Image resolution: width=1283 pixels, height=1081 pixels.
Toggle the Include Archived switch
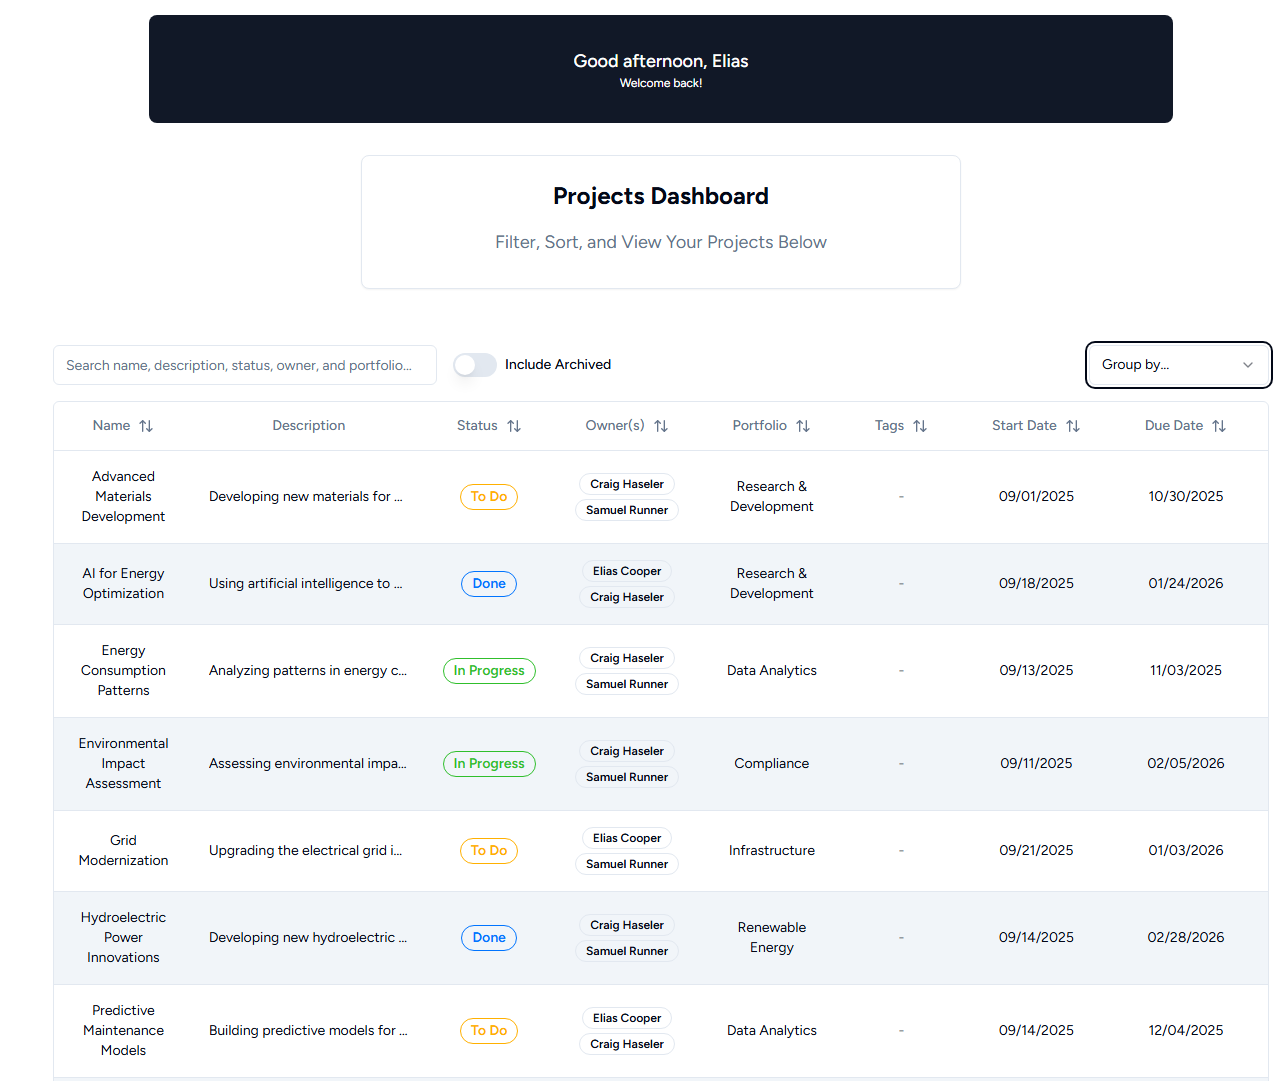(475, 365)
